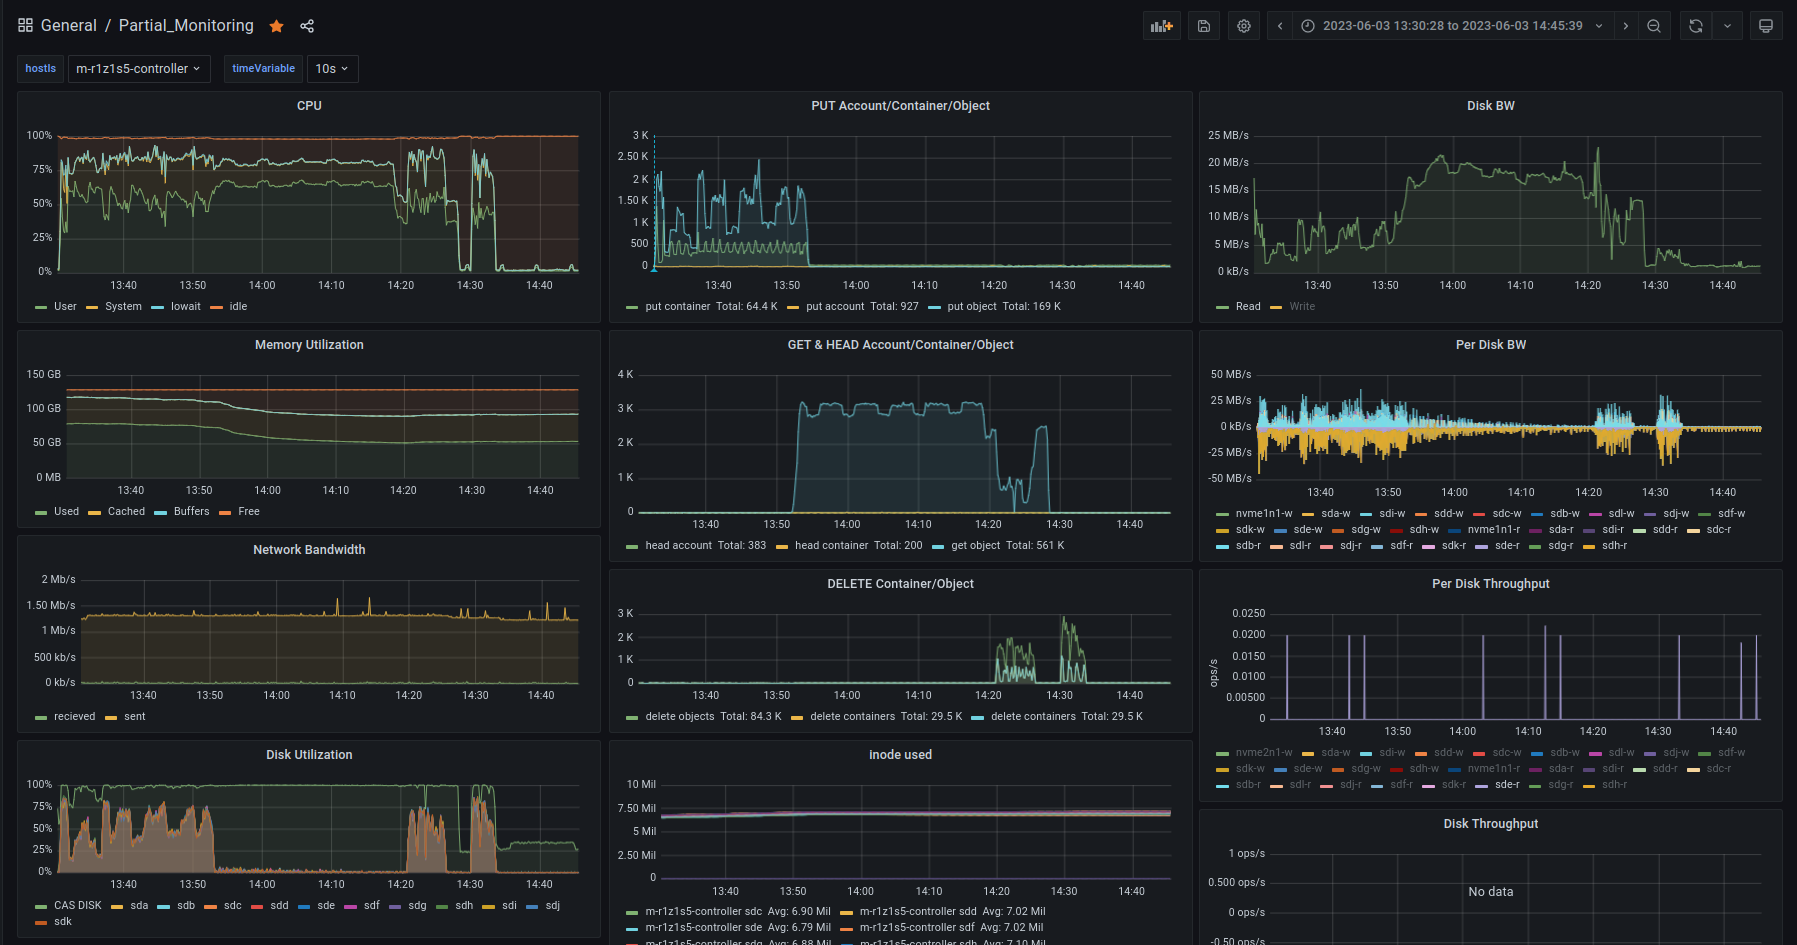The image size is (1797, 945).
Task: Click the share dashboard icon
Action: [307, 26]
